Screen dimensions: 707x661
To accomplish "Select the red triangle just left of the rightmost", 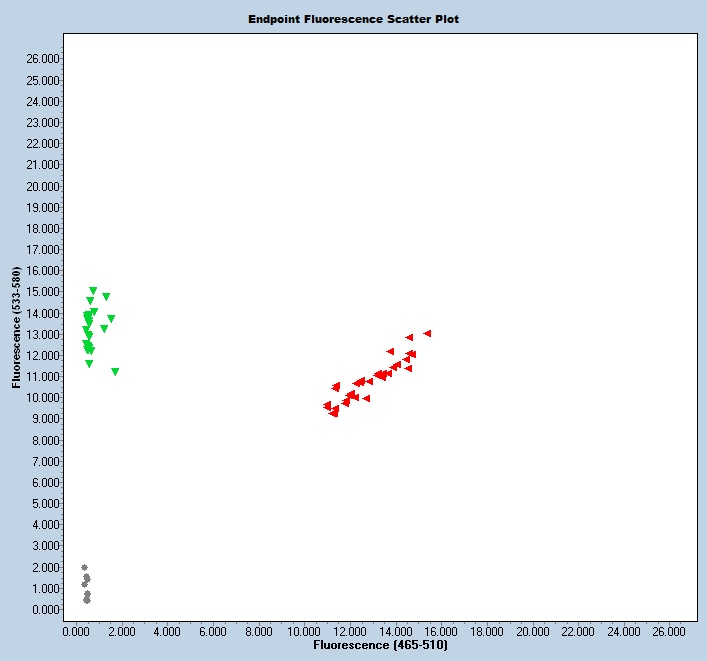I will coord(409,337).
